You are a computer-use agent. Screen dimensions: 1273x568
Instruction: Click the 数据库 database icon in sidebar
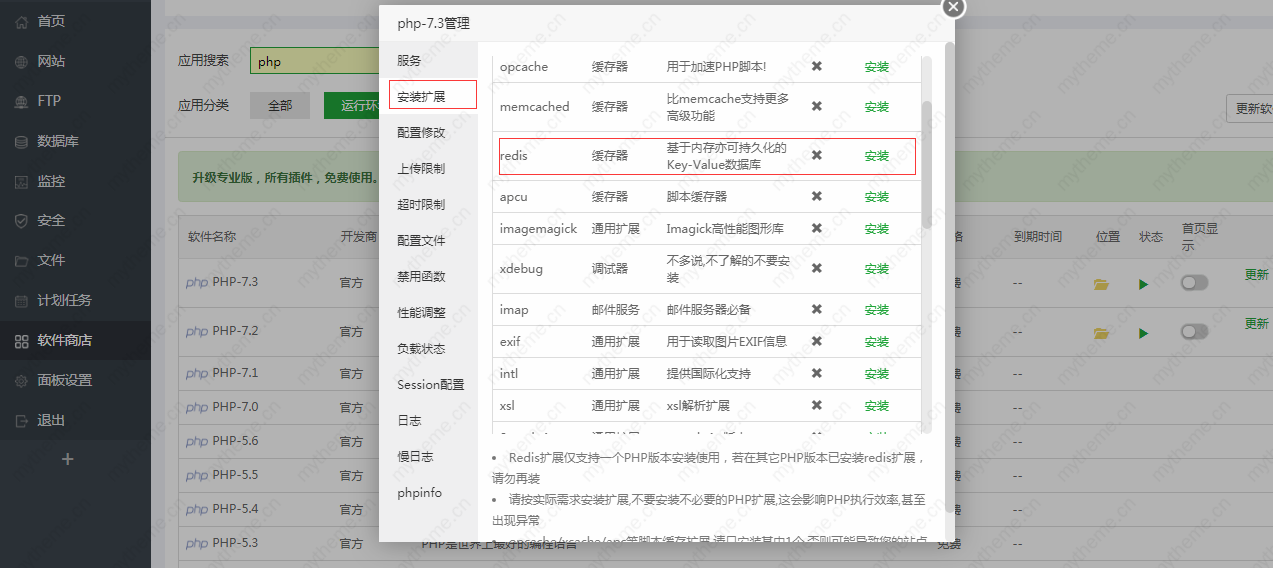21,141
